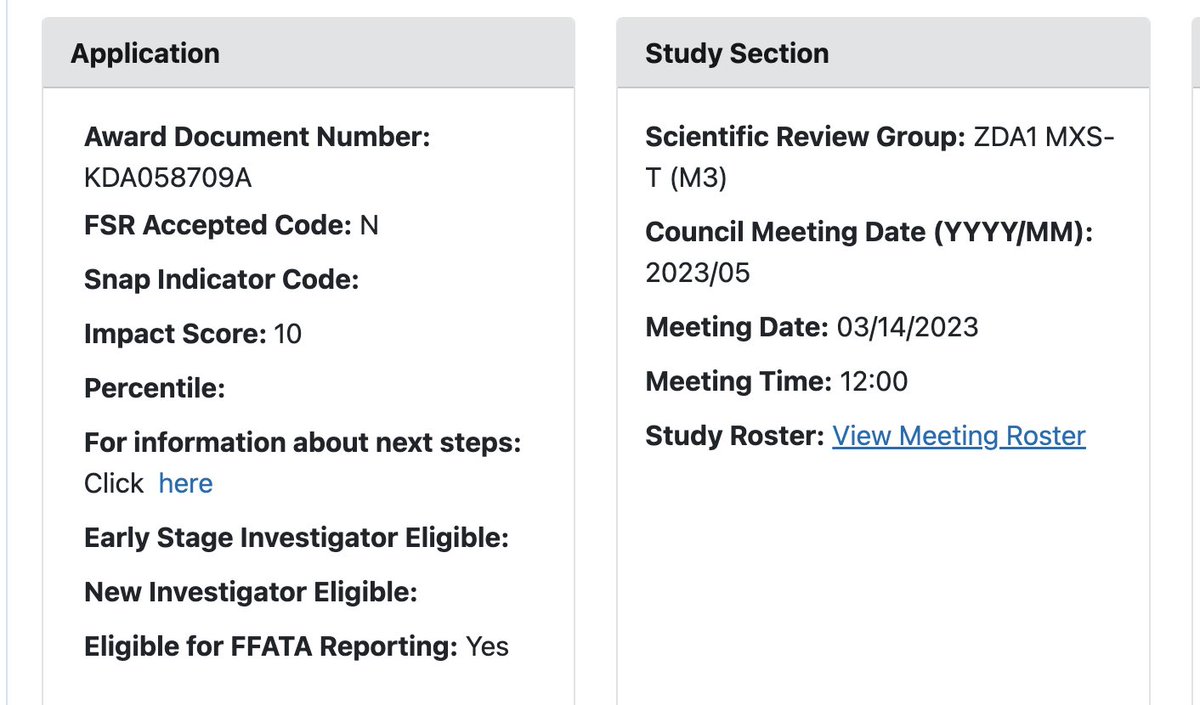
Task: Click the meeting date 03/14/2023
Action: tap(908, 327)
